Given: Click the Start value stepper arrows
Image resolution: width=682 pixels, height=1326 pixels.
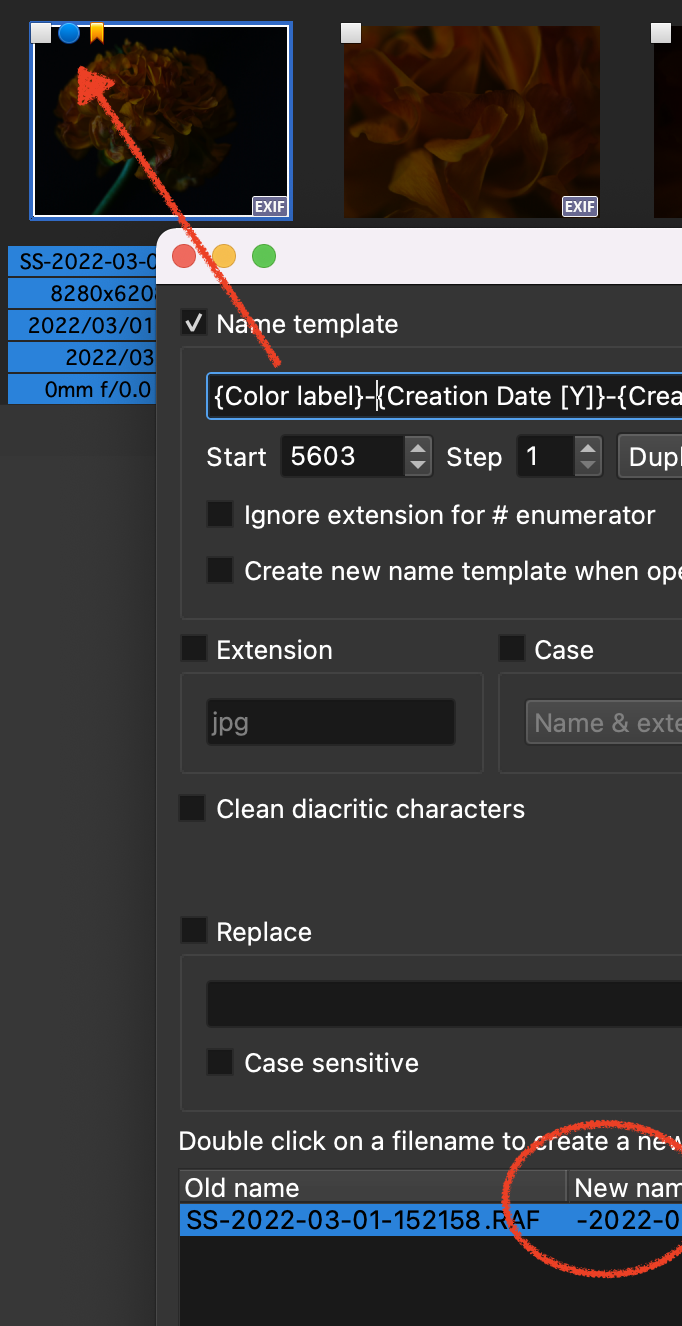Looking at the screenshot, I should tap(418, 457).
